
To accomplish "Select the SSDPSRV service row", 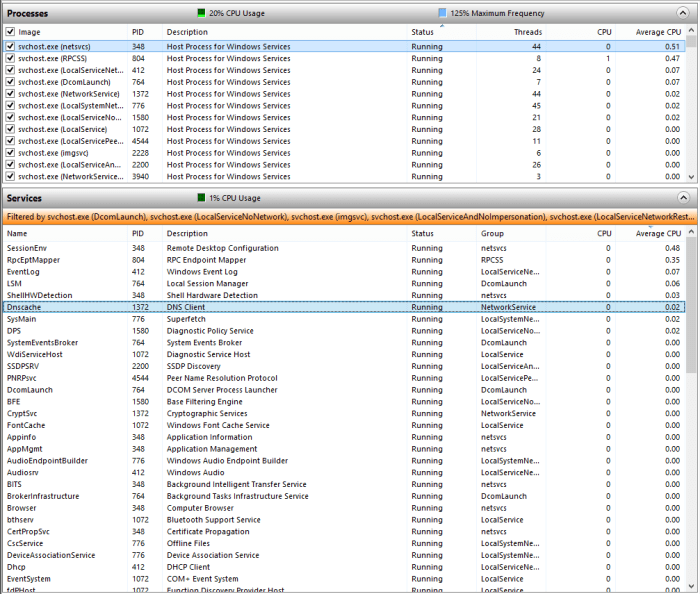I will click(344, 366).
